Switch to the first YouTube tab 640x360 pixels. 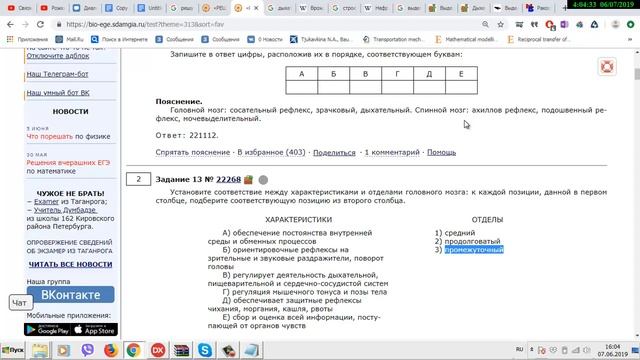[x=20, y=8]
